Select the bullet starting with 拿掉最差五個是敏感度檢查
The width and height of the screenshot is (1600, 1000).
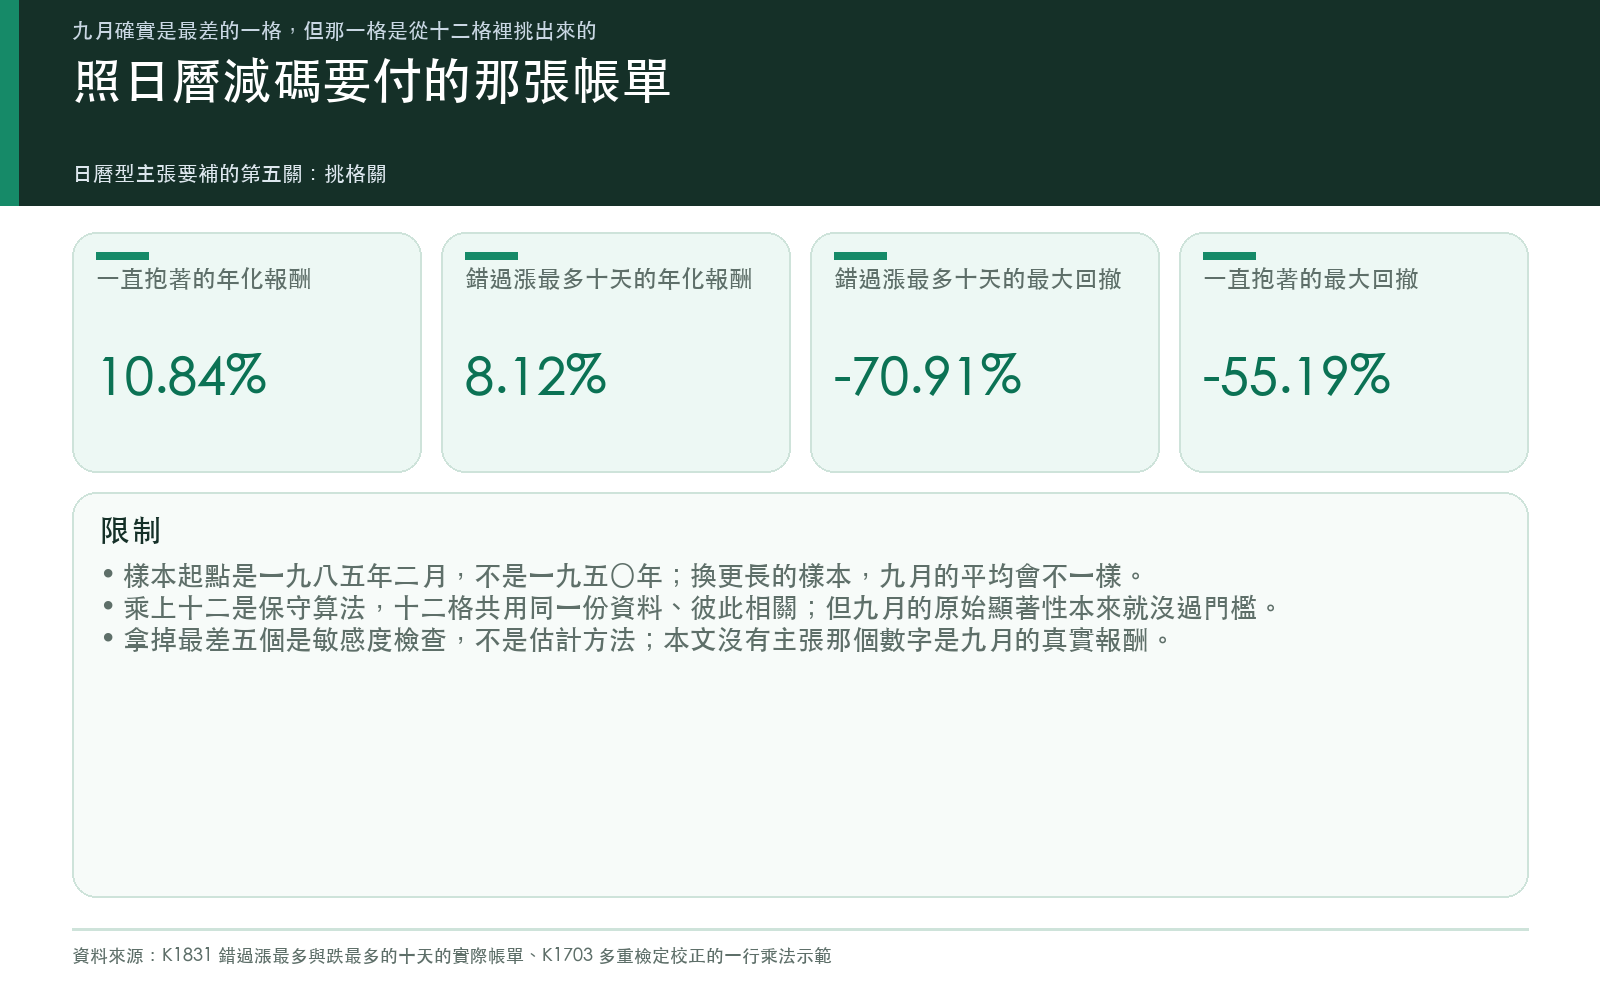(637, 640)
